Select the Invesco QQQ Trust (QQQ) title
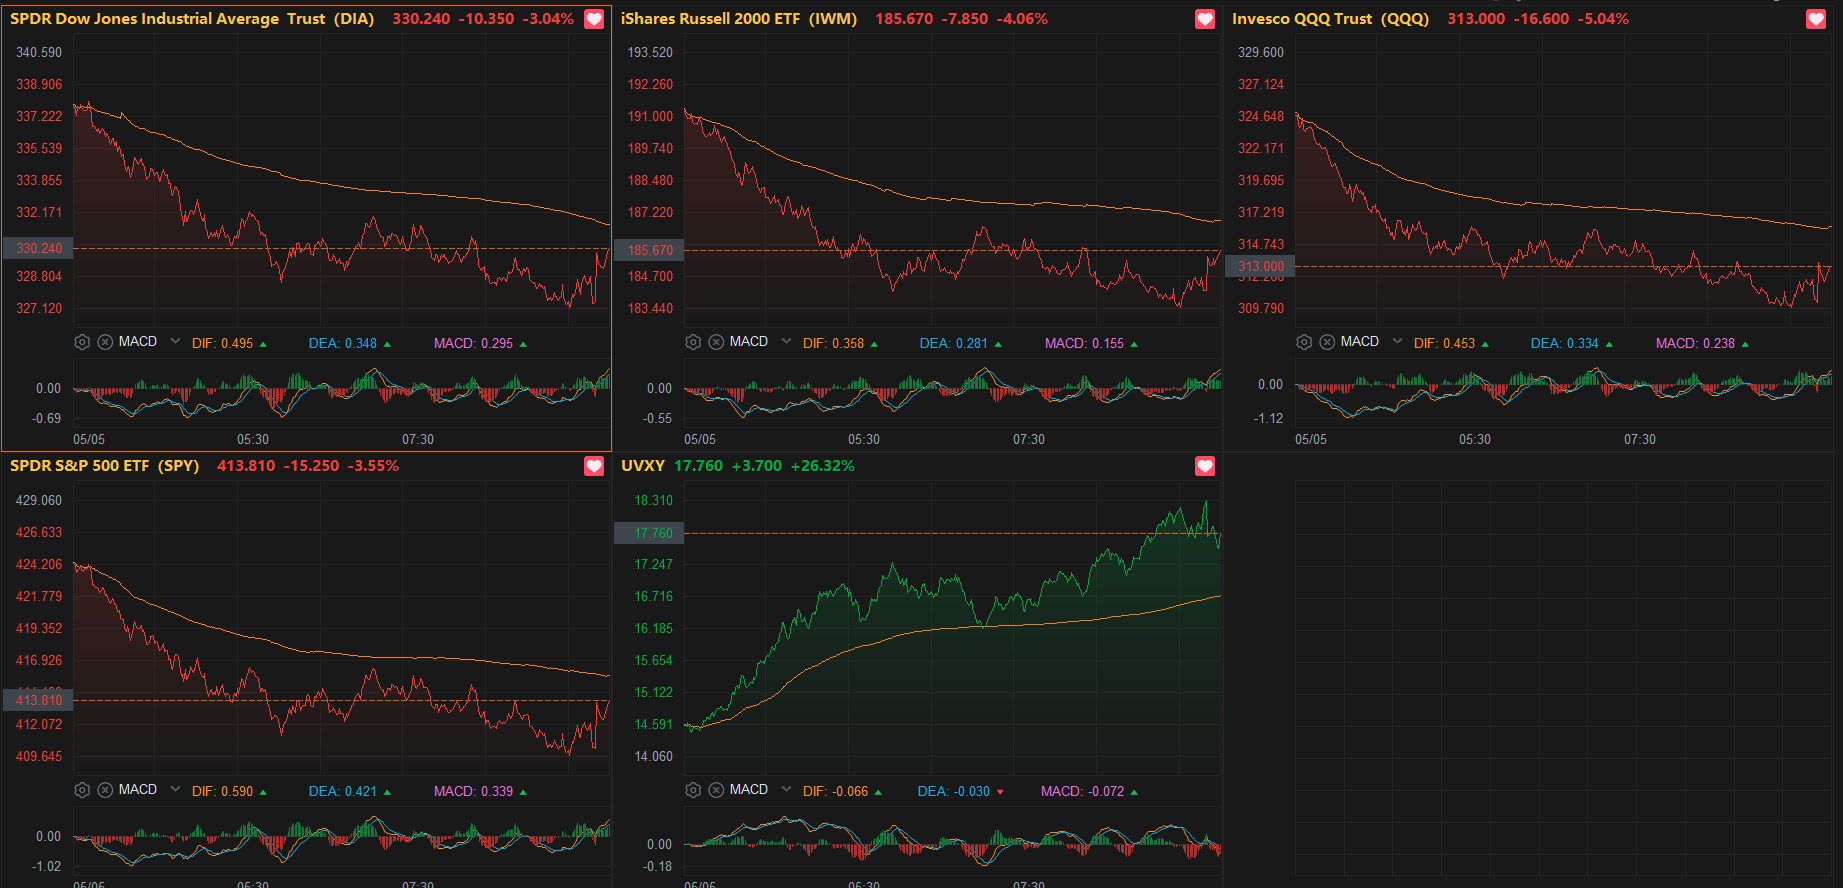The height and width of the screenshot is (888, 1843). (1330, 19)
